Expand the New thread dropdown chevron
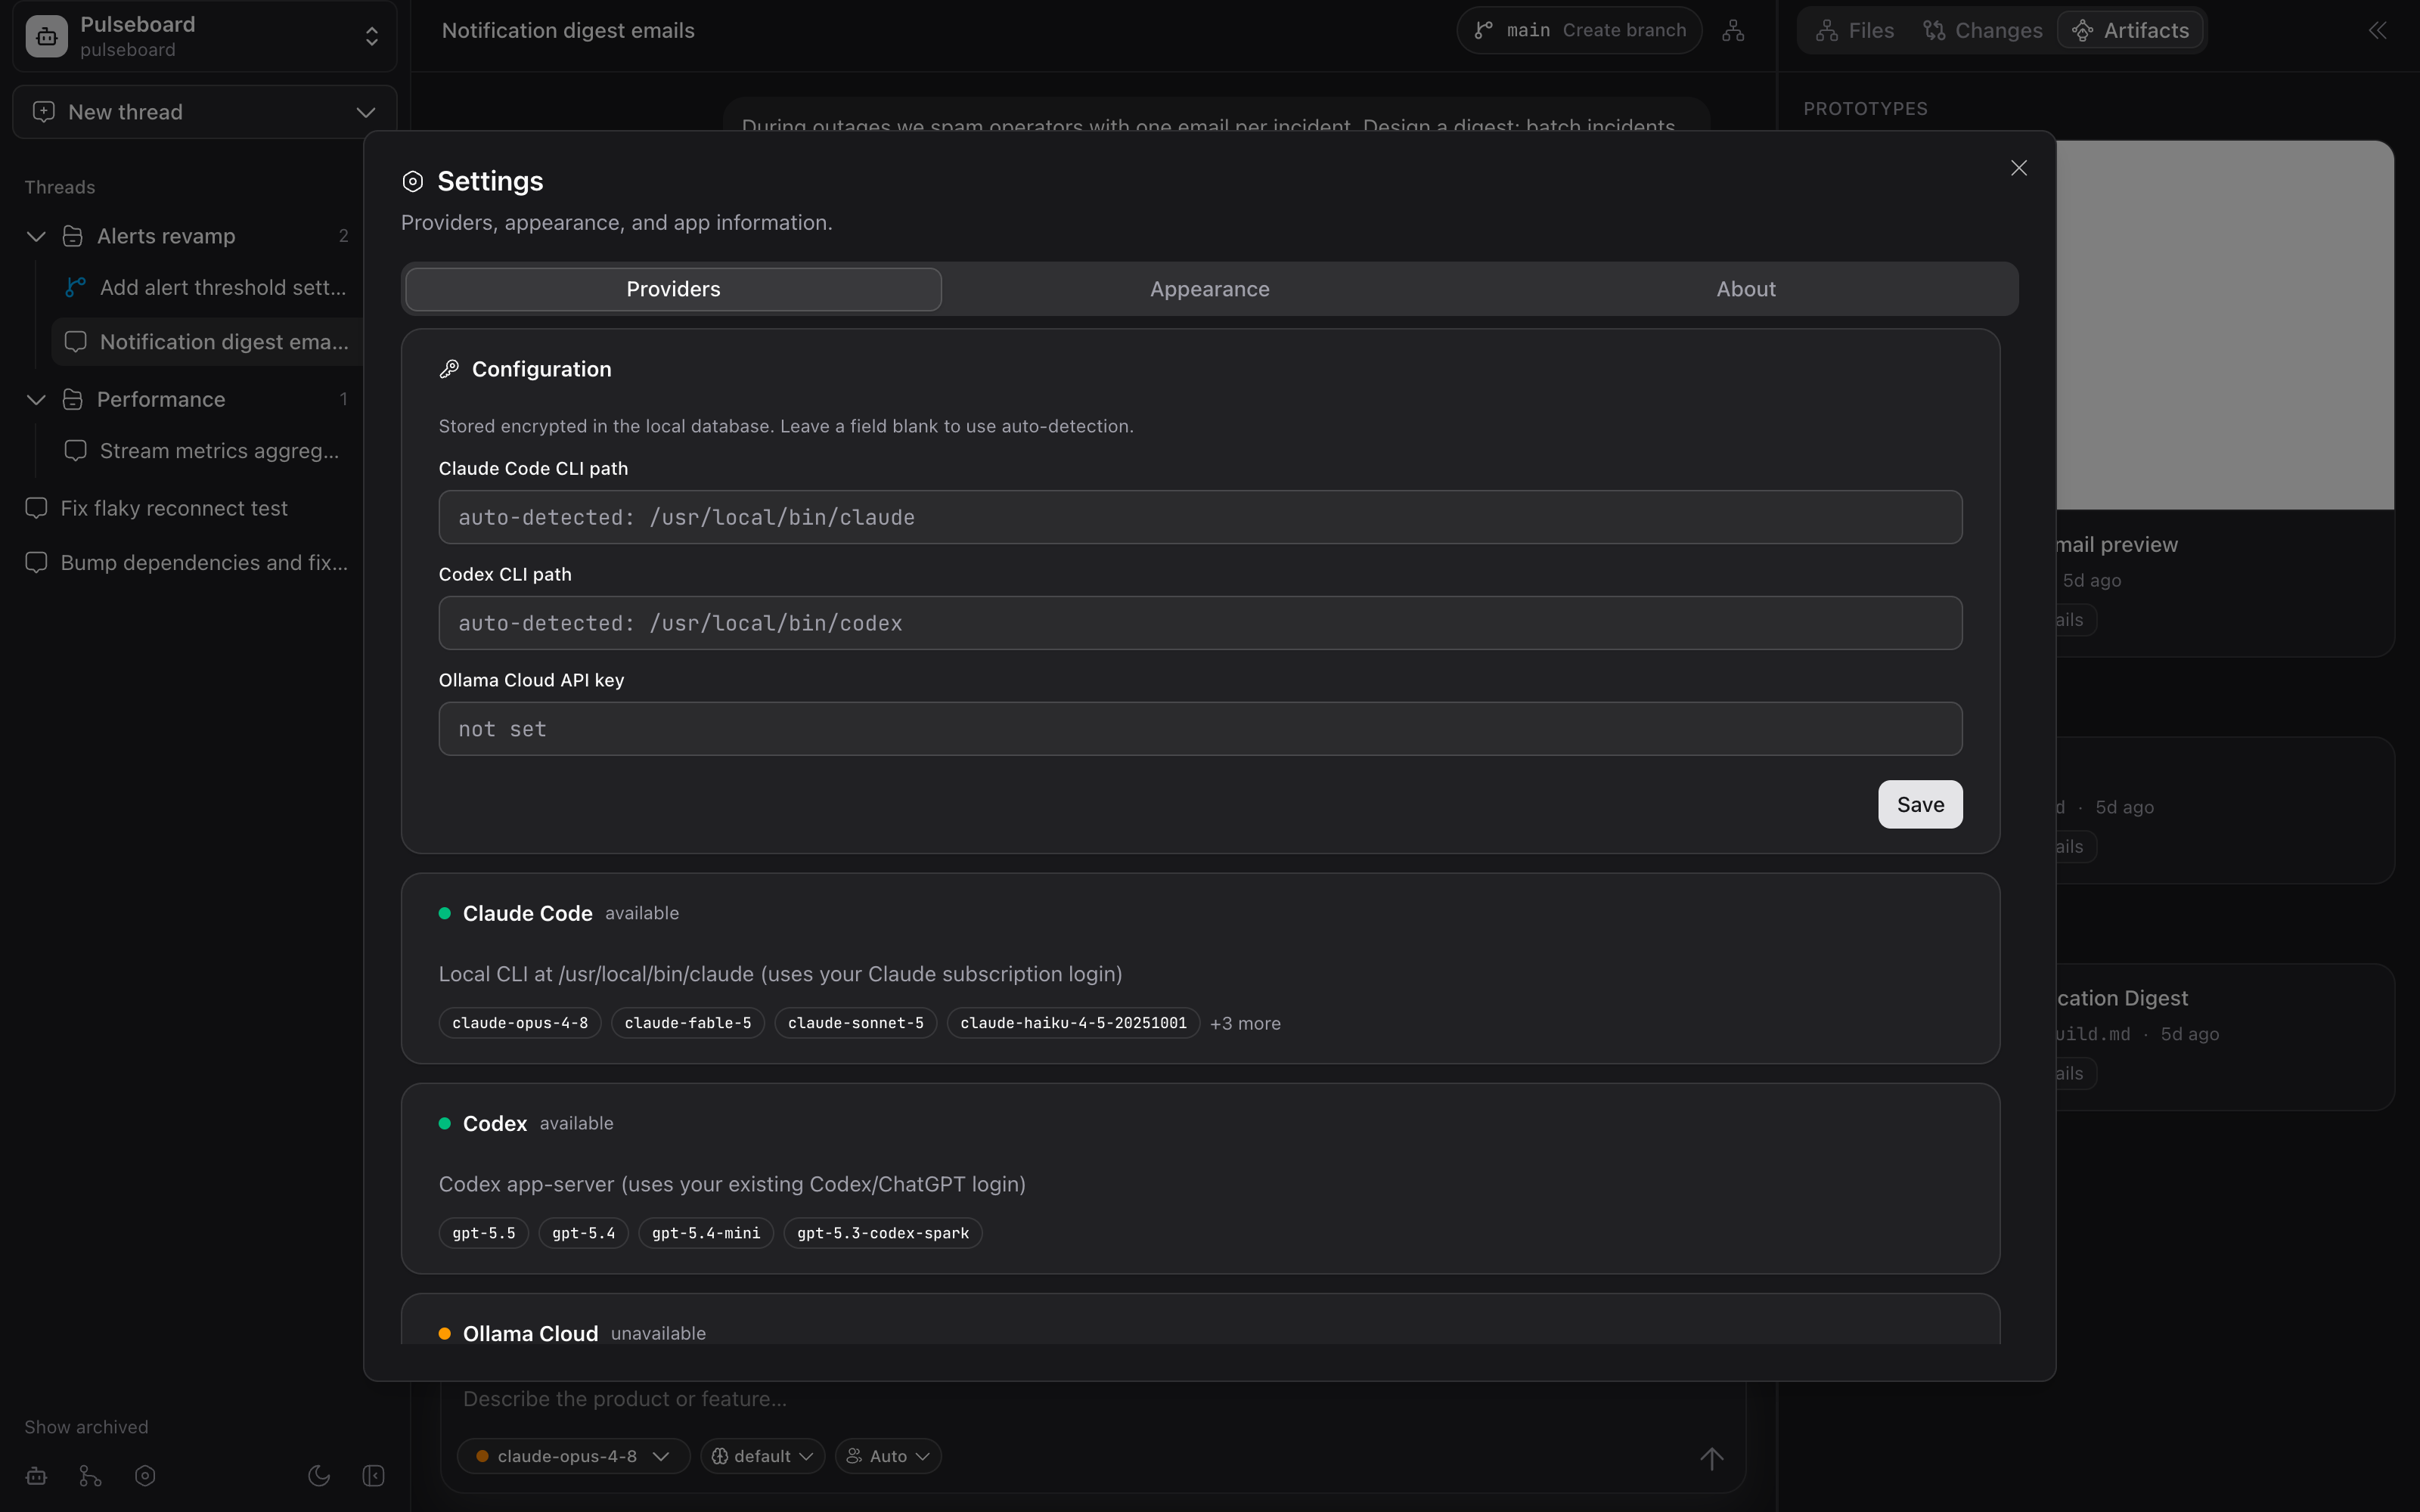The height and width of the screenshot is (1512, 2420). coord(366,112)
